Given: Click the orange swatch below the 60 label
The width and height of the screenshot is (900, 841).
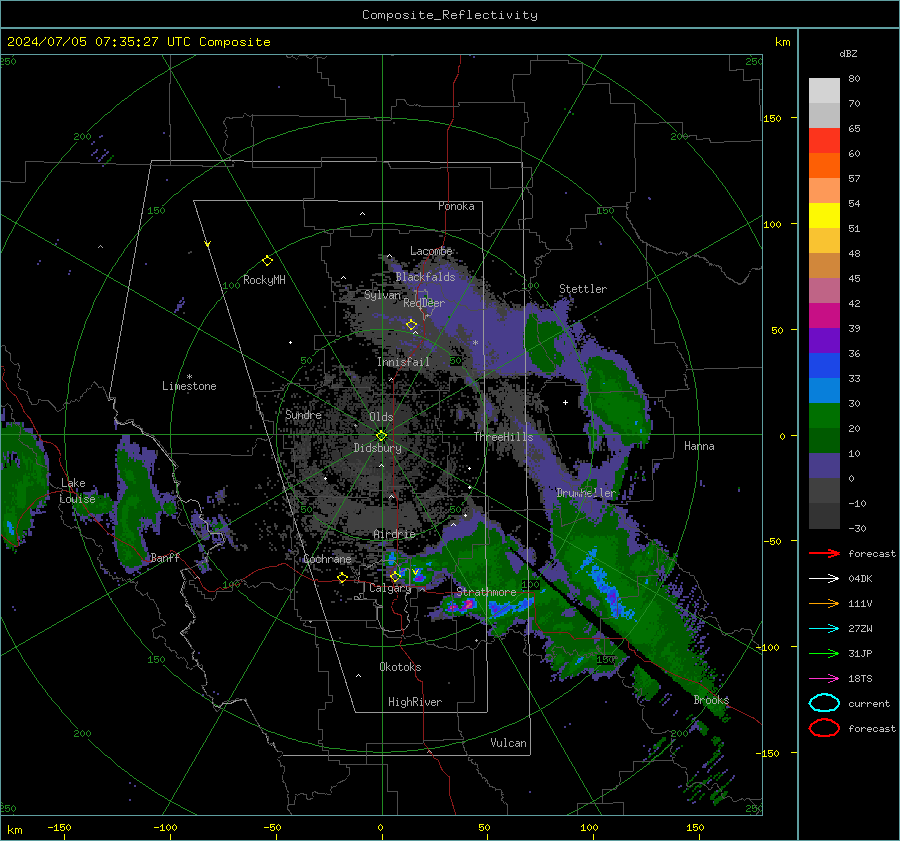Looking at the screenshot, I should [x=824, y=165].
